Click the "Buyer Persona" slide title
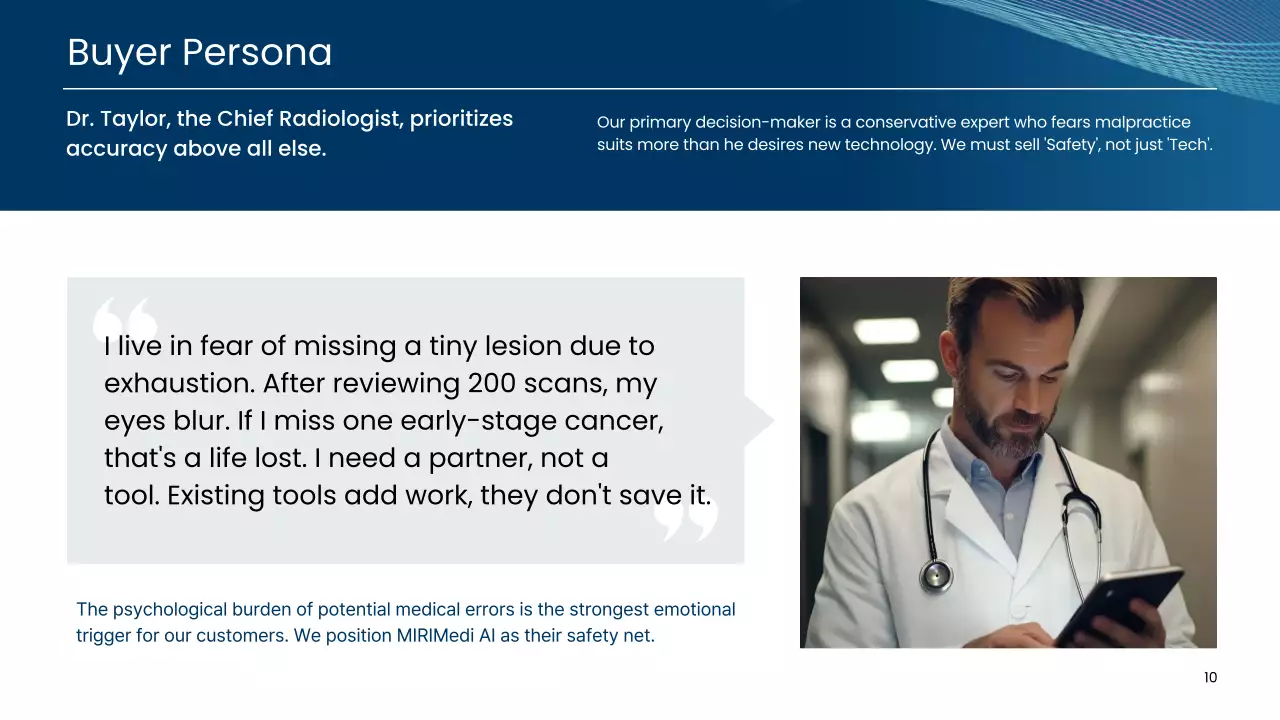The height and width of the screenshot is (720, 1280). coord(199,53)
